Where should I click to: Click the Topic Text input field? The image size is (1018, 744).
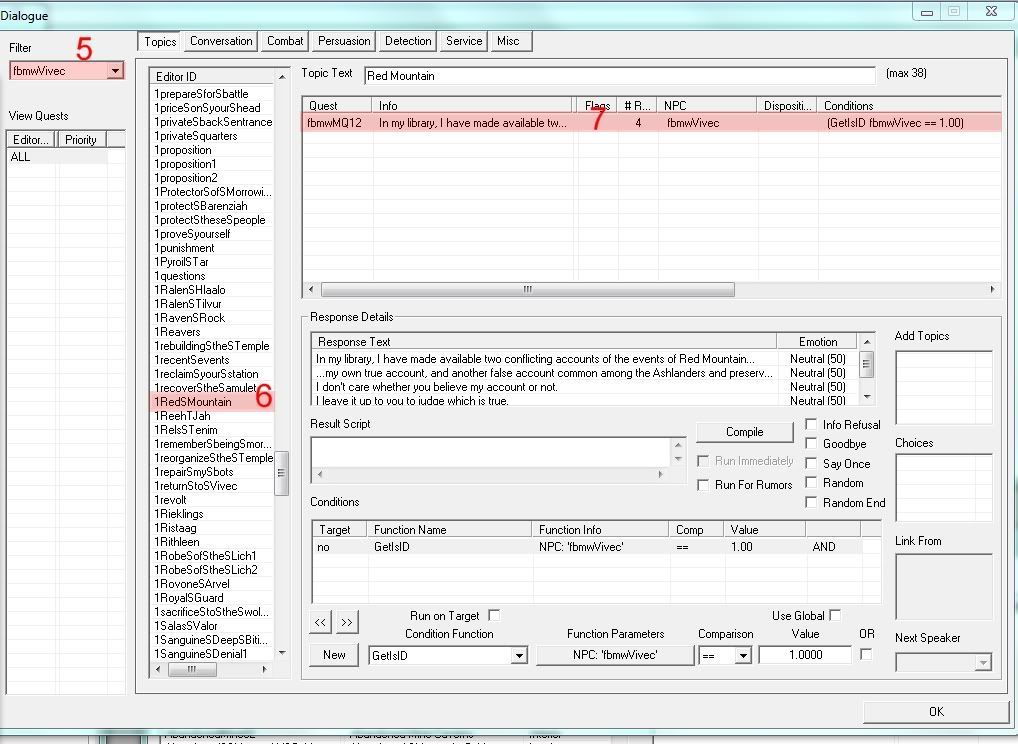(619, 75)
